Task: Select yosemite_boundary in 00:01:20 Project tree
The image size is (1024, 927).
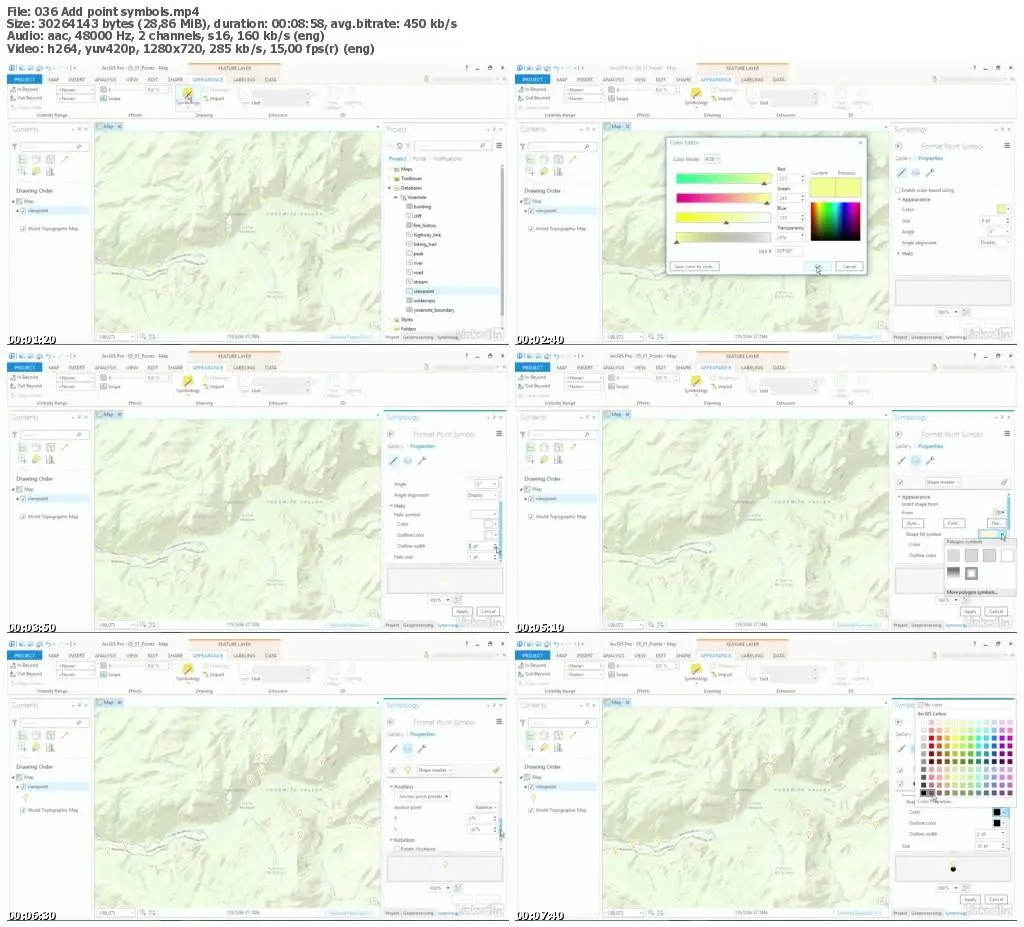Action: tap(434, 310)
